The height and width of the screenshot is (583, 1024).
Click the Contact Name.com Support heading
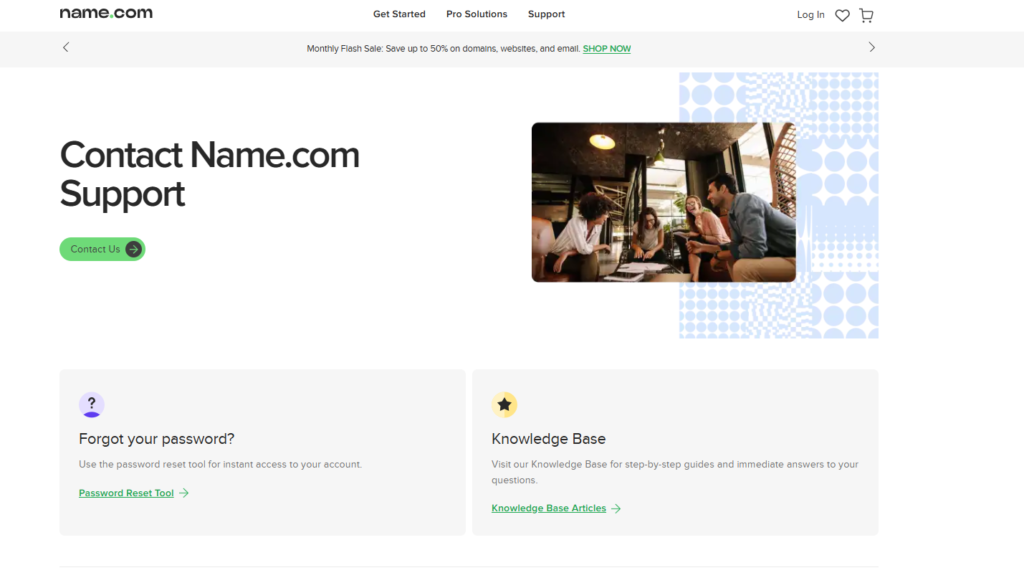click(x=210, y=174)
